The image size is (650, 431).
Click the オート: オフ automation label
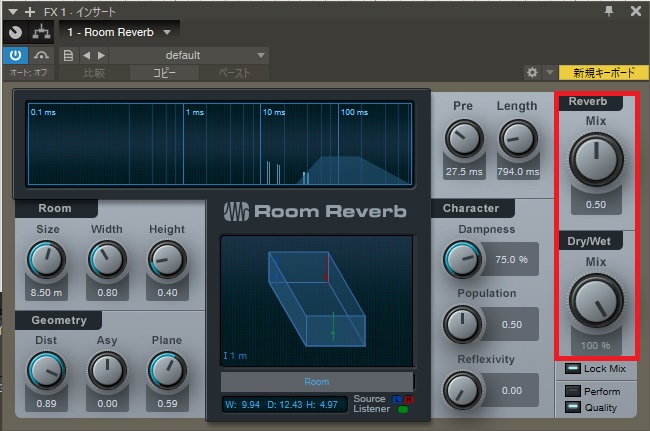[x=28, y=73]
